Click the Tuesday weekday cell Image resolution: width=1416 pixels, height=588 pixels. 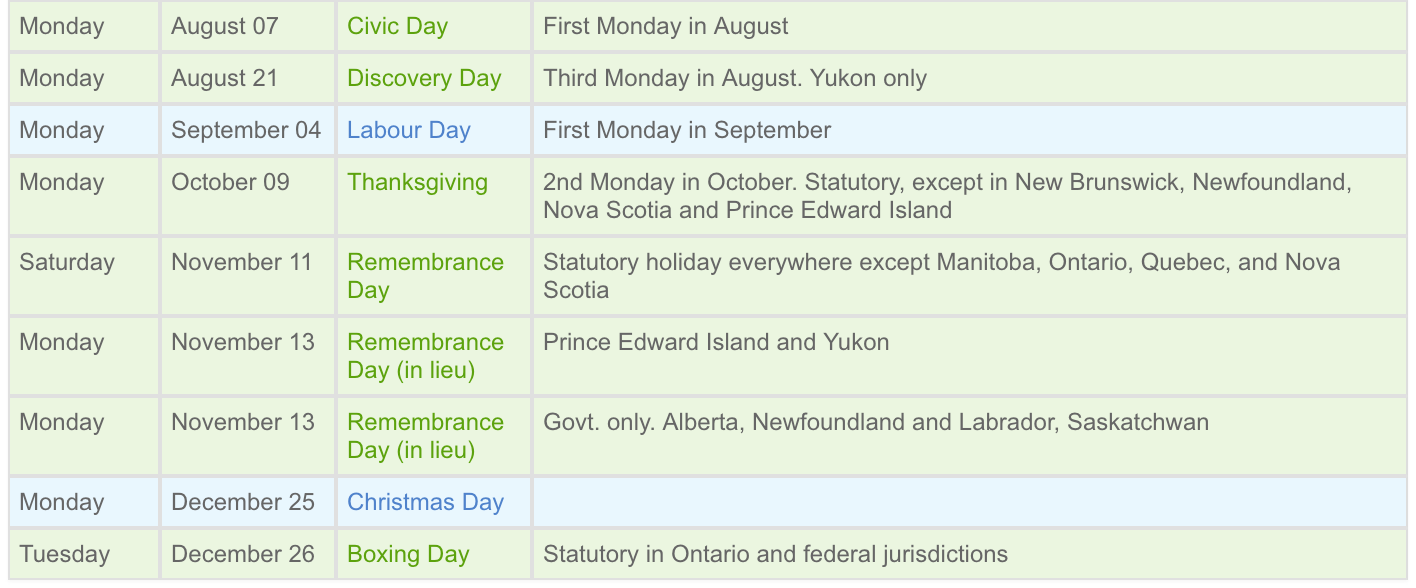[63, 554]
